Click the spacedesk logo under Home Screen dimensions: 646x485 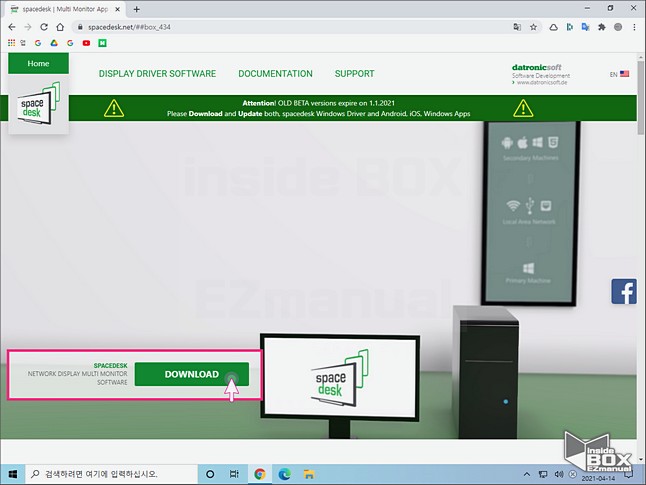coord(39,104)
